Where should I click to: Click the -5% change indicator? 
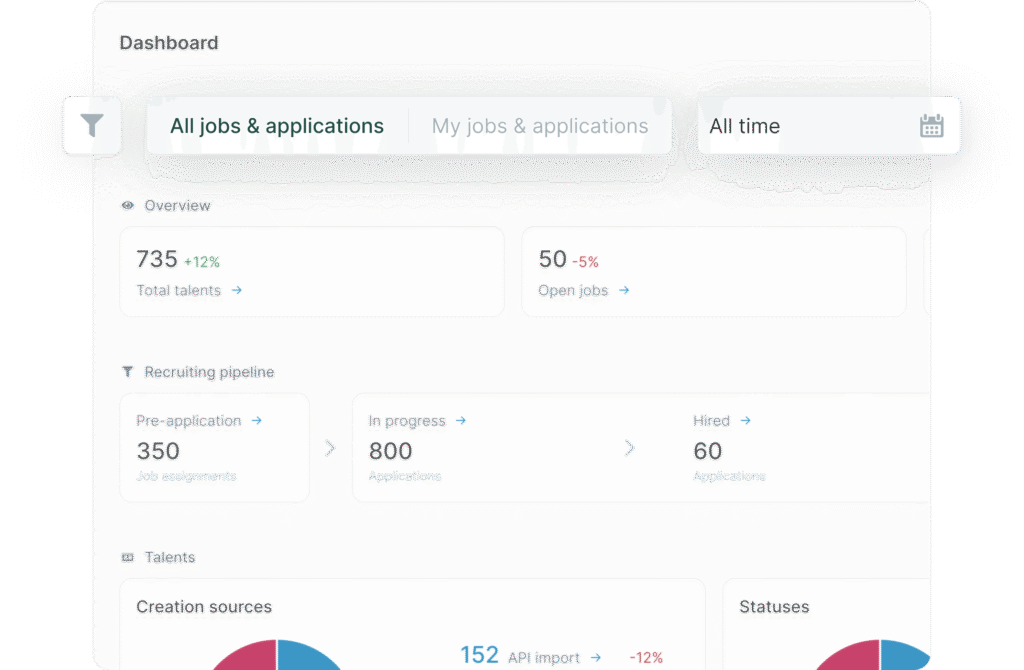(585, 262)
